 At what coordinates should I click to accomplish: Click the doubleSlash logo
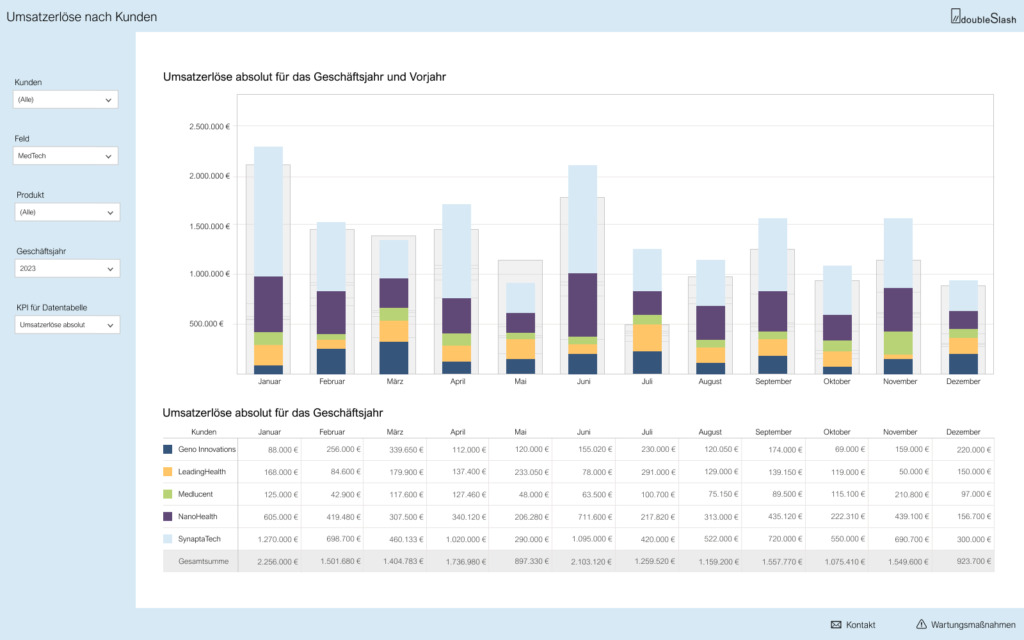(983, 17)
